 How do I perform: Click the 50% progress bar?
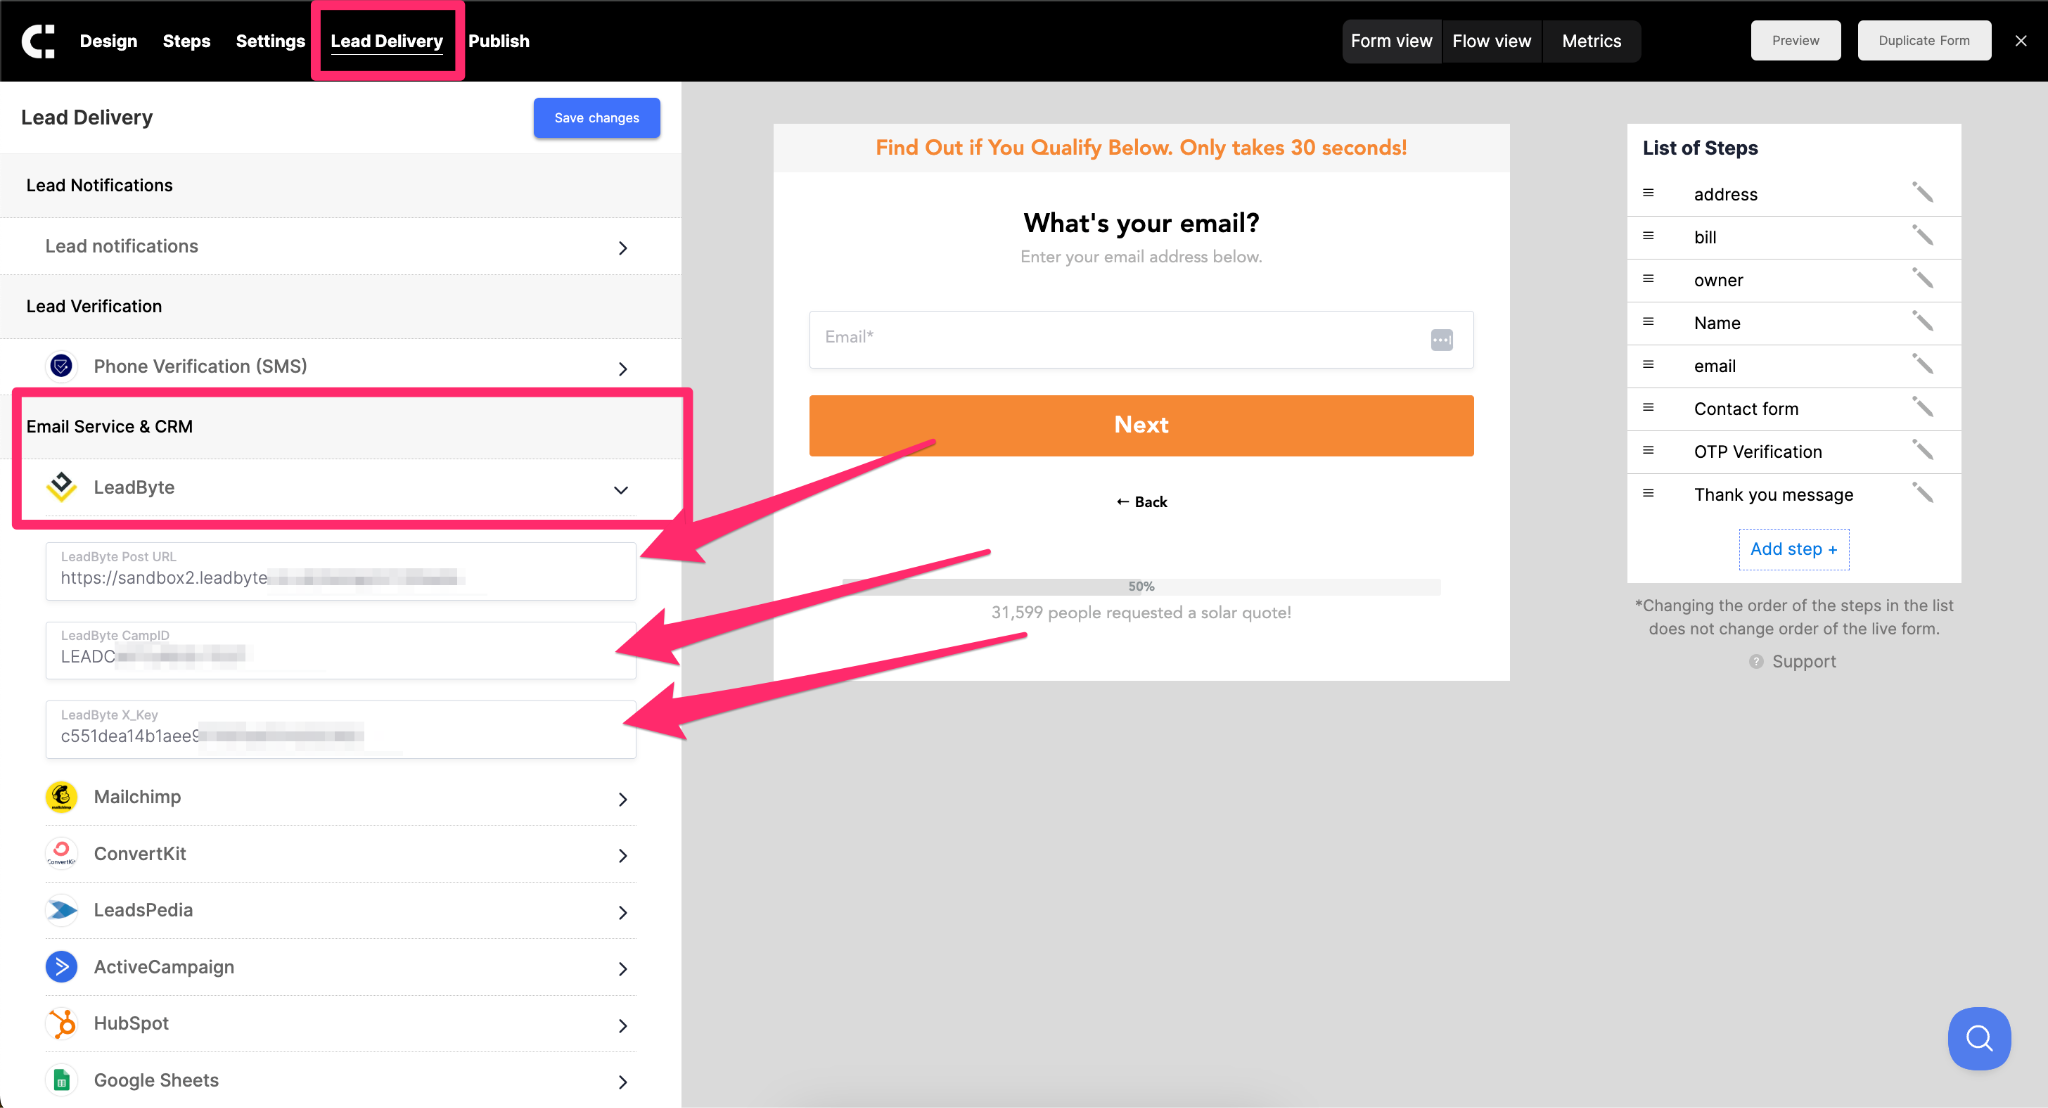[x=1140, y=587]
